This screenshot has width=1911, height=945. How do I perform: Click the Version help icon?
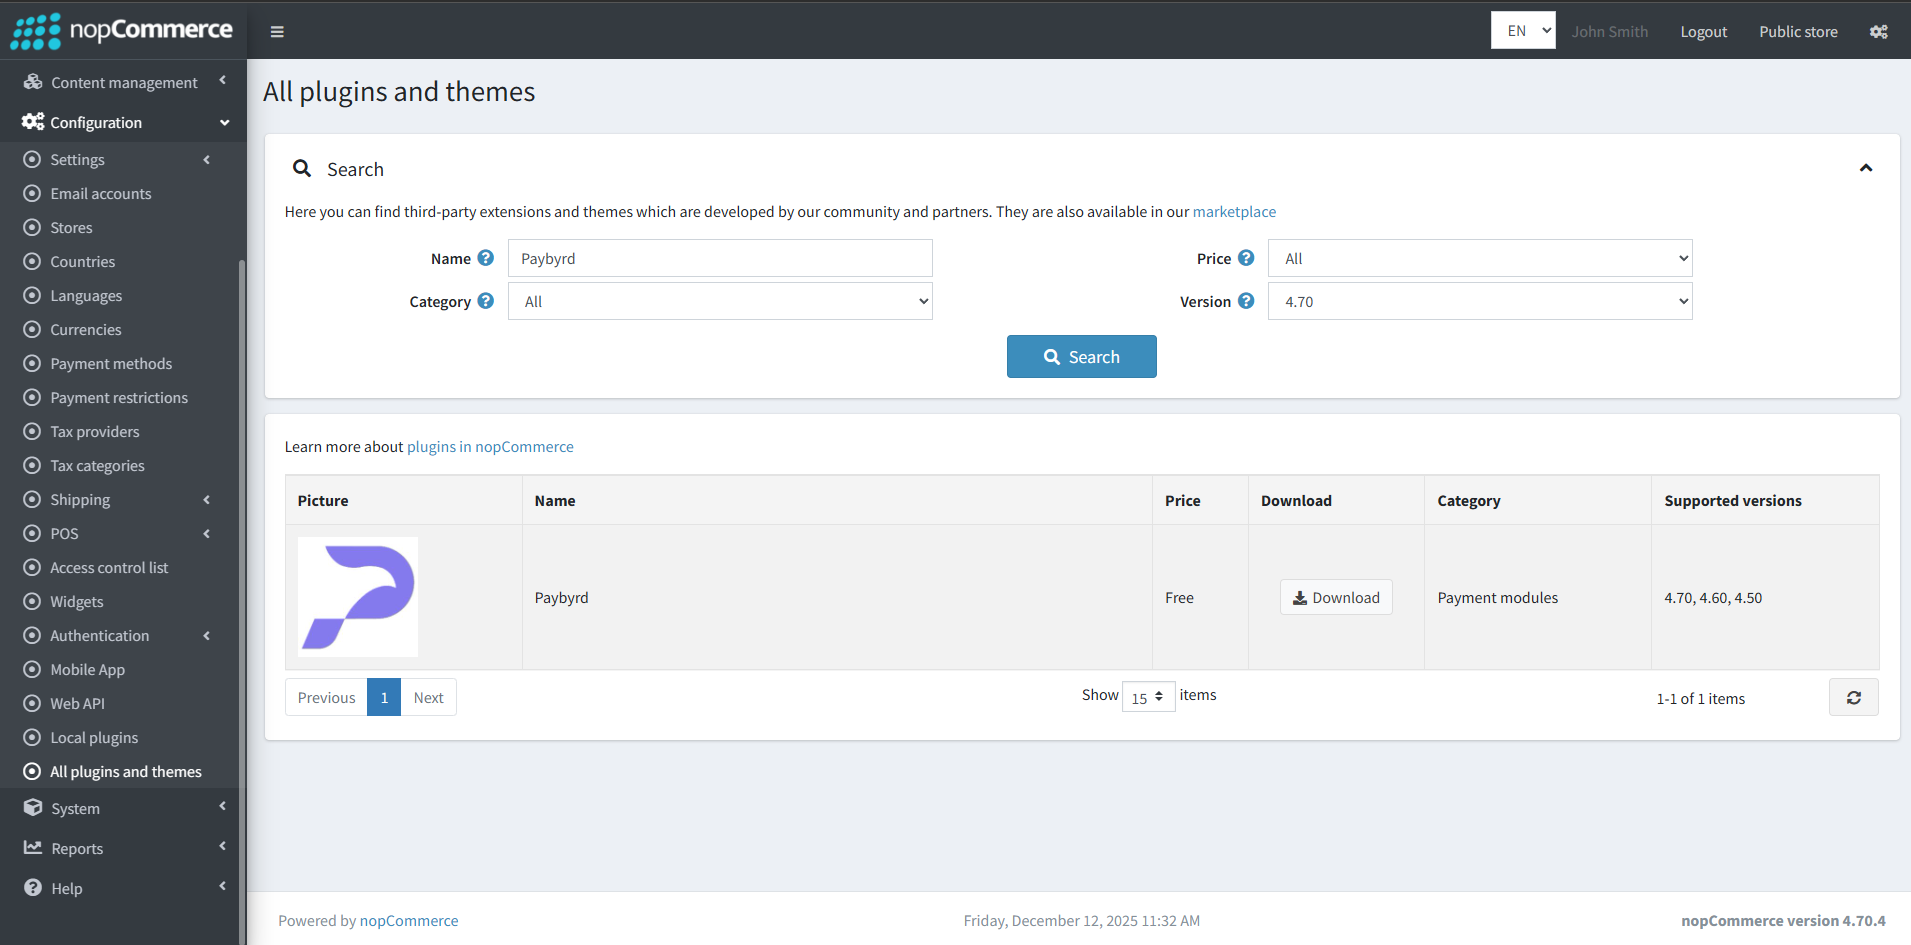(x=1247, y=300)
